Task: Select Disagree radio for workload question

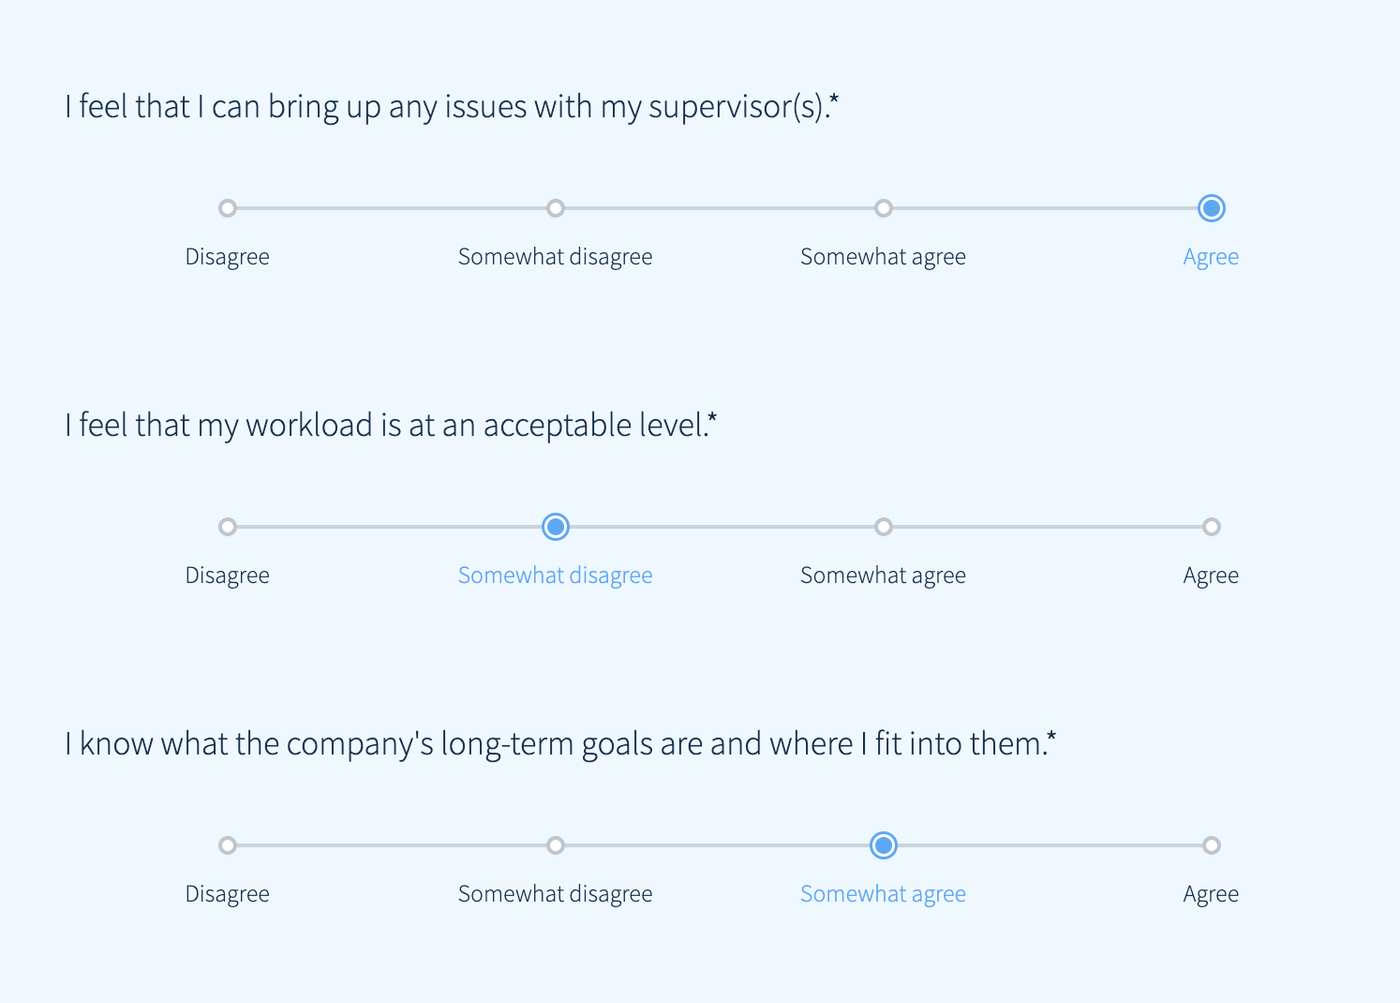Action: pos(228,527)
